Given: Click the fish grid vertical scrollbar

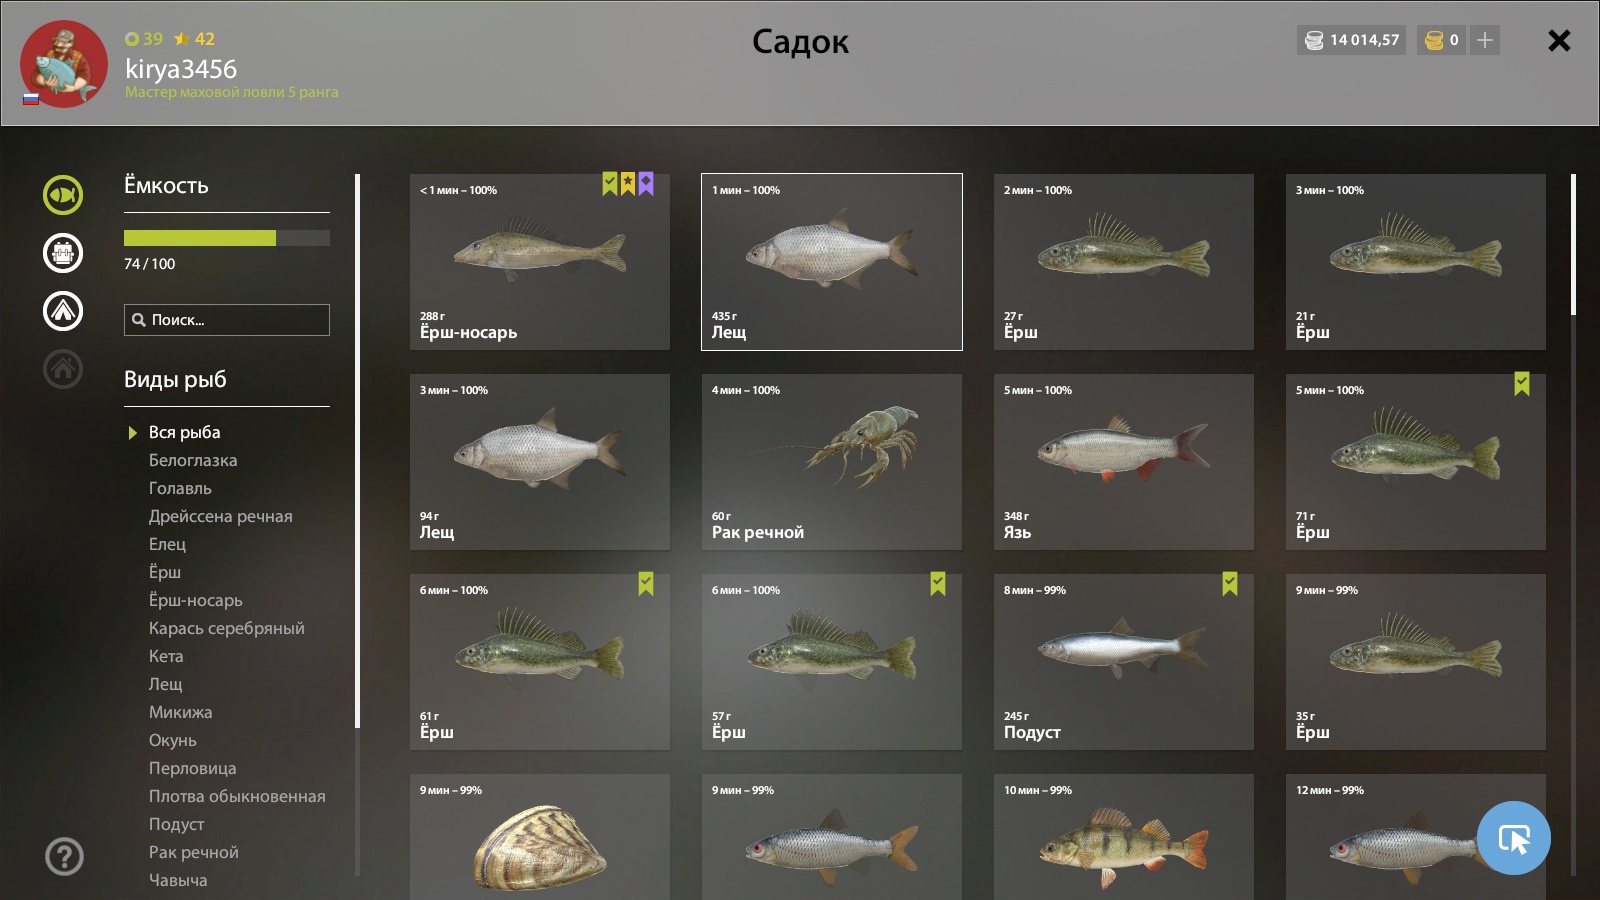Looking at the screenshot, I should tap(1573, 245).
